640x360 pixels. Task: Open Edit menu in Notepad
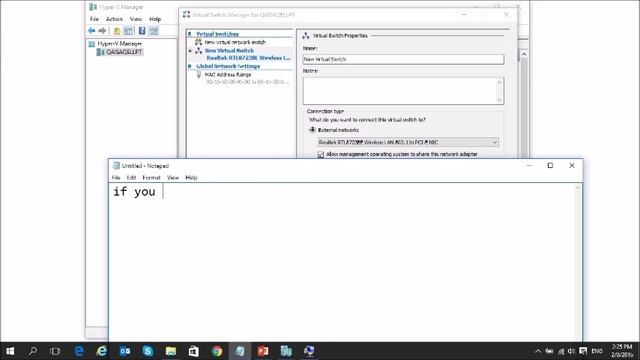[131, 178]
